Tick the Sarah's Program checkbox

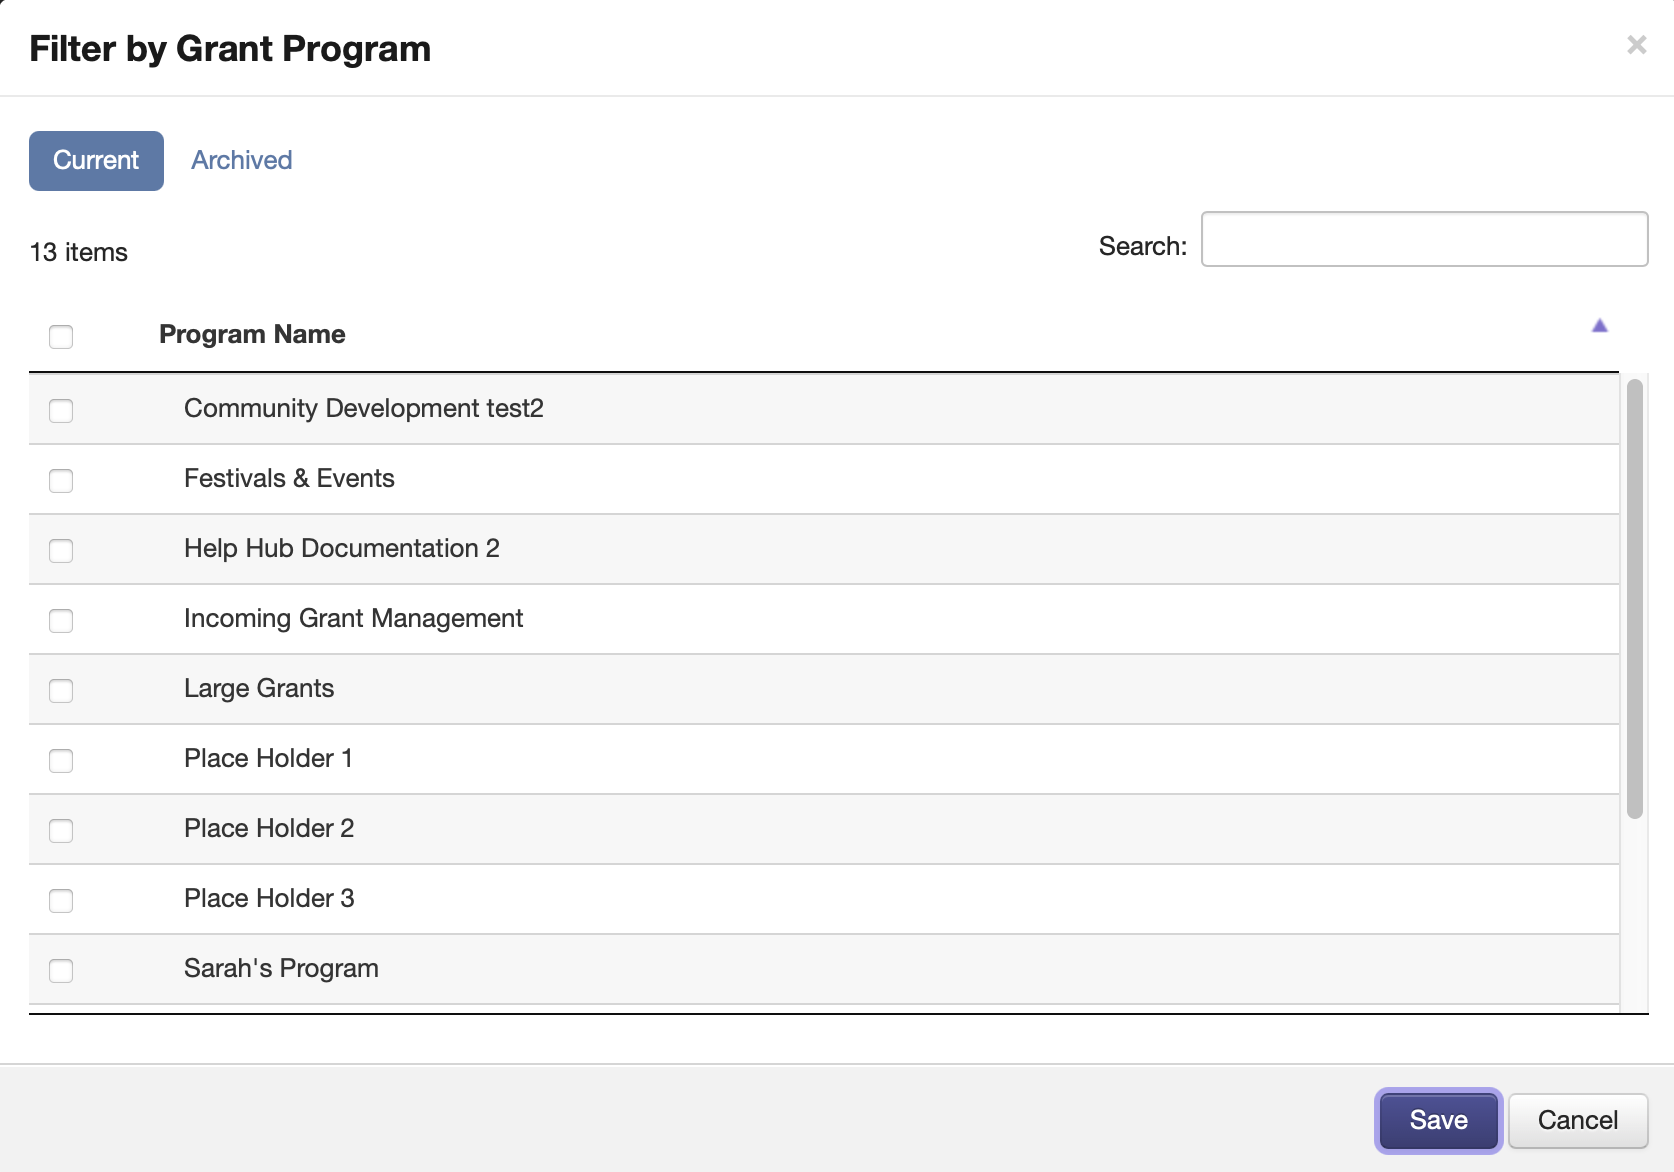pos(61,970)
